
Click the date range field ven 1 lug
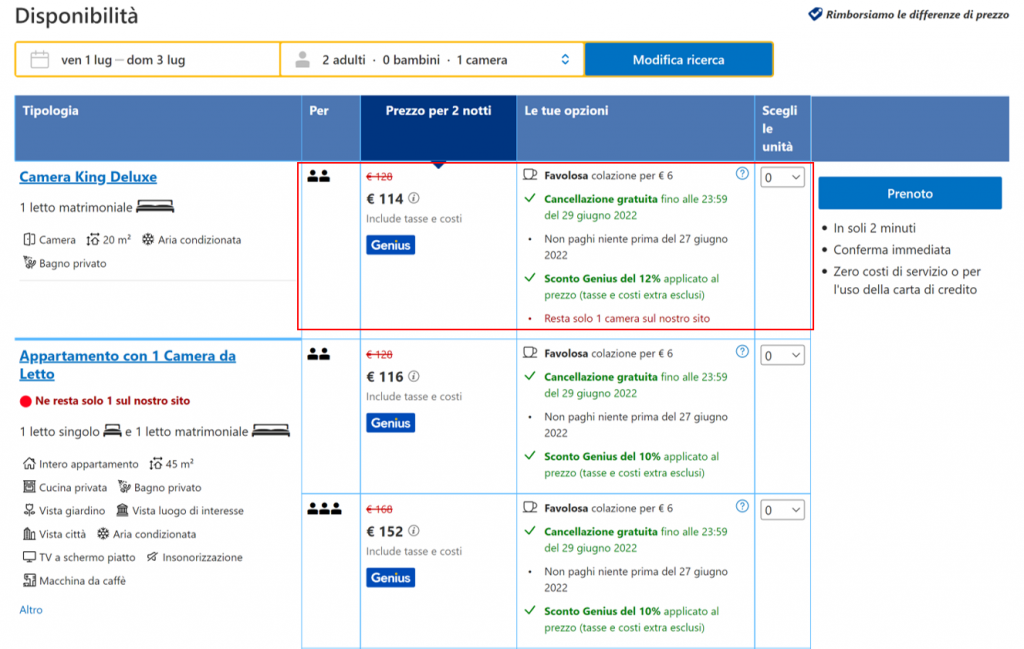123,60
